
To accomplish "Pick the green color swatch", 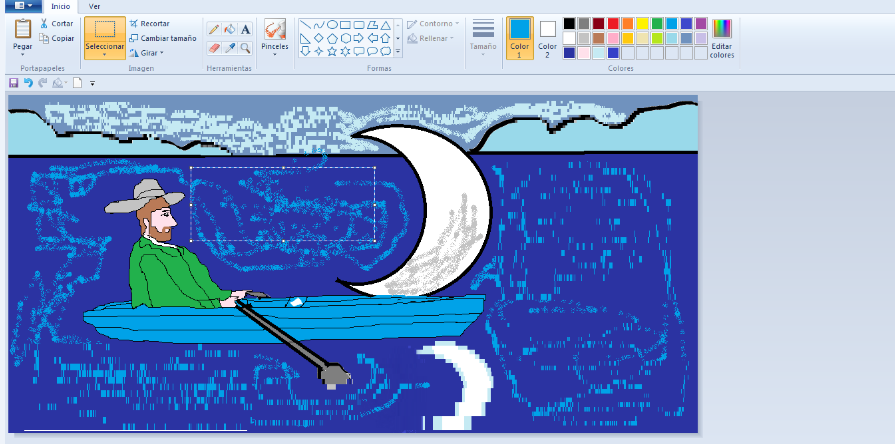I will [657, 23].
